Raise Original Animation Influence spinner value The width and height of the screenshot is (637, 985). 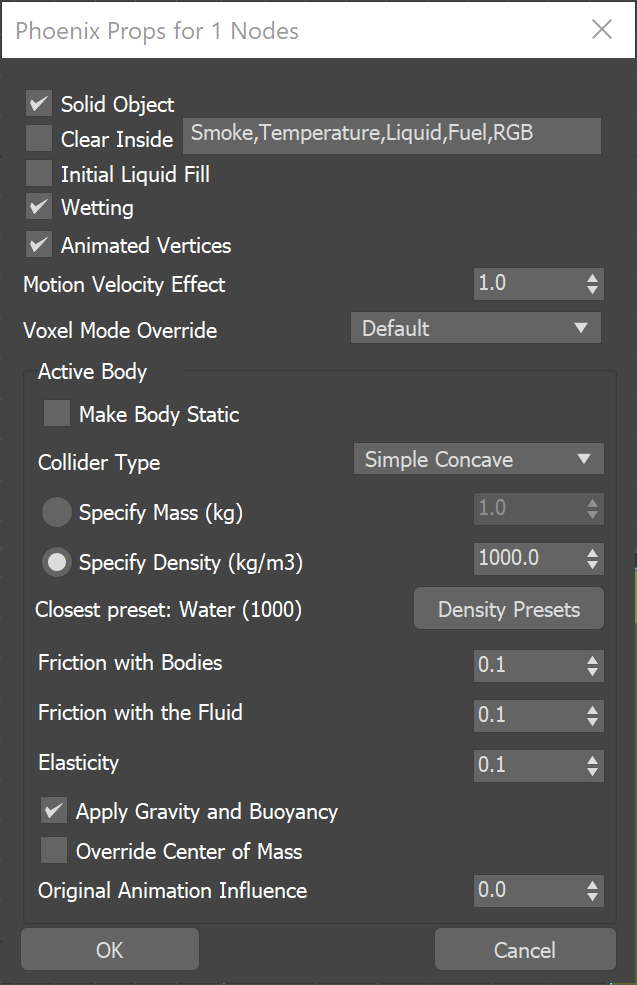592,884
